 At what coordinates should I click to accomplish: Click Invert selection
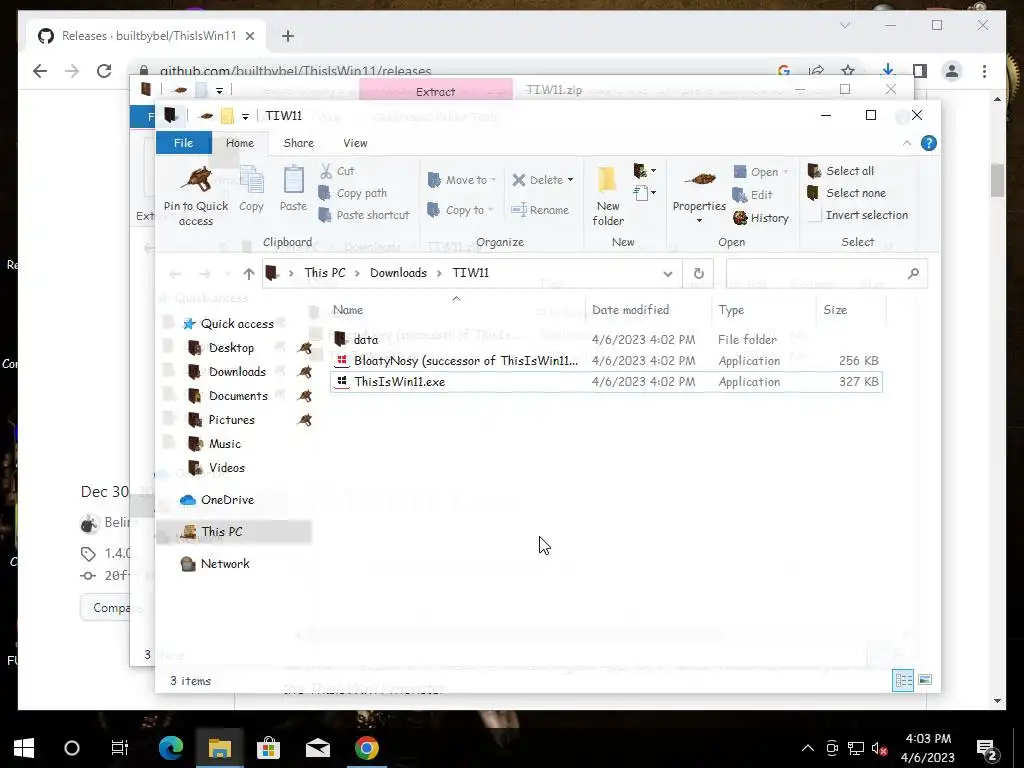click(858, 215)
